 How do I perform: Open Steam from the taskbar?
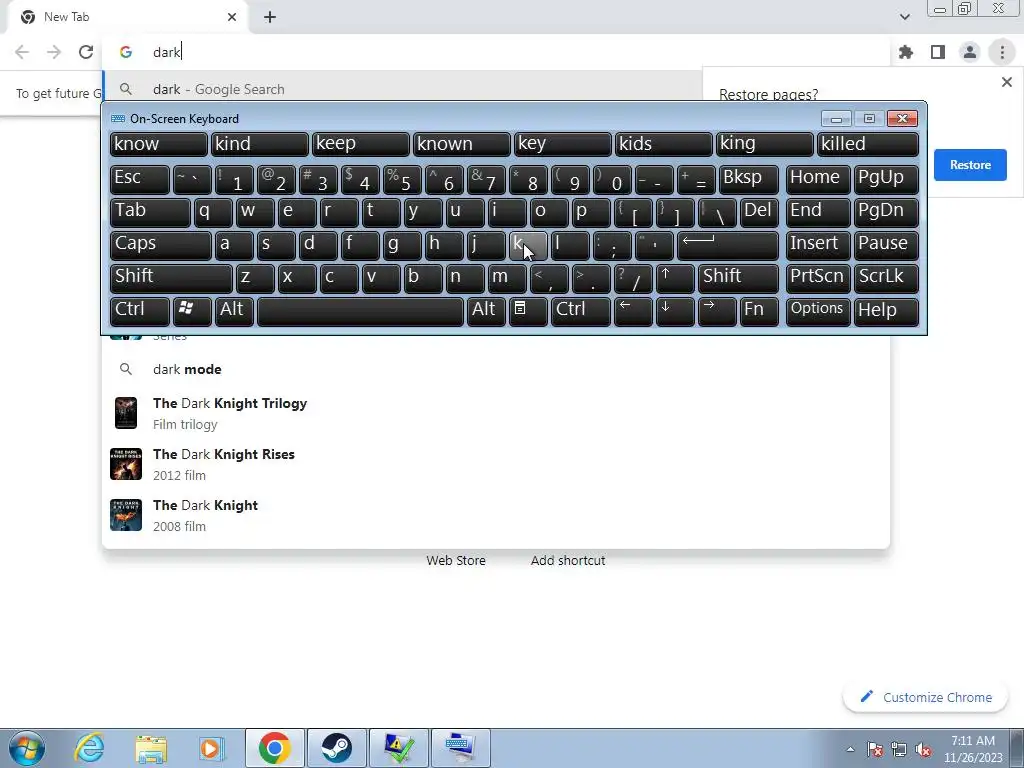tap(336, 748)
